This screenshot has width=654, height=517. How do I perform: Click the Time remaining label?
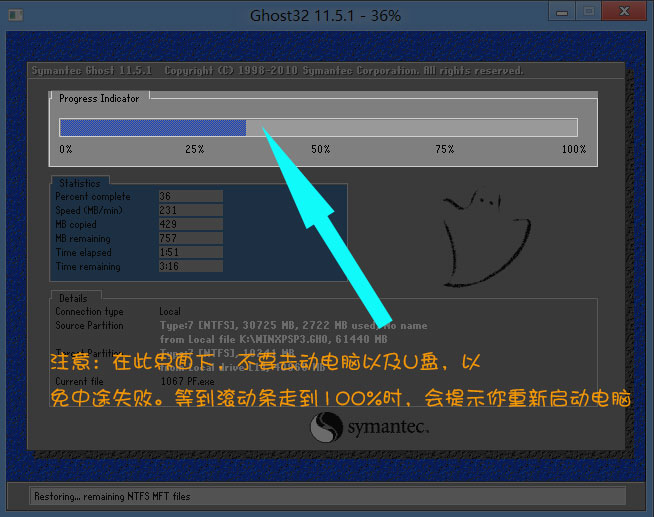point(88,266)
